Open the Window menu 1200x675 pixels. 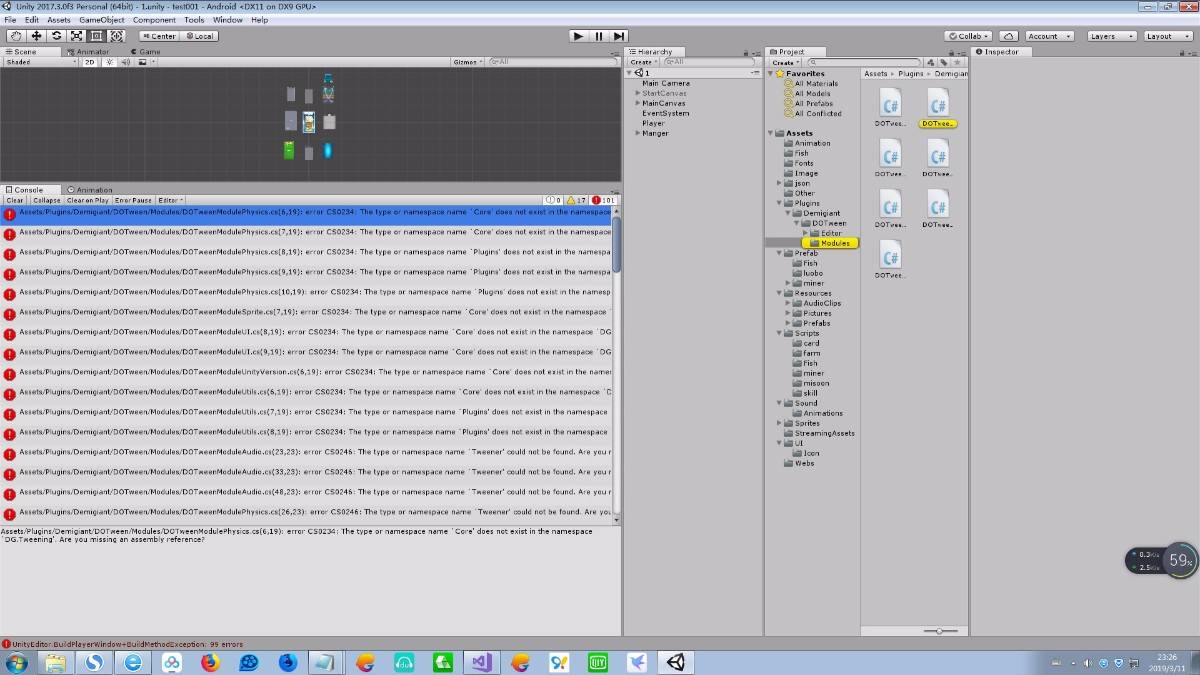227,20
